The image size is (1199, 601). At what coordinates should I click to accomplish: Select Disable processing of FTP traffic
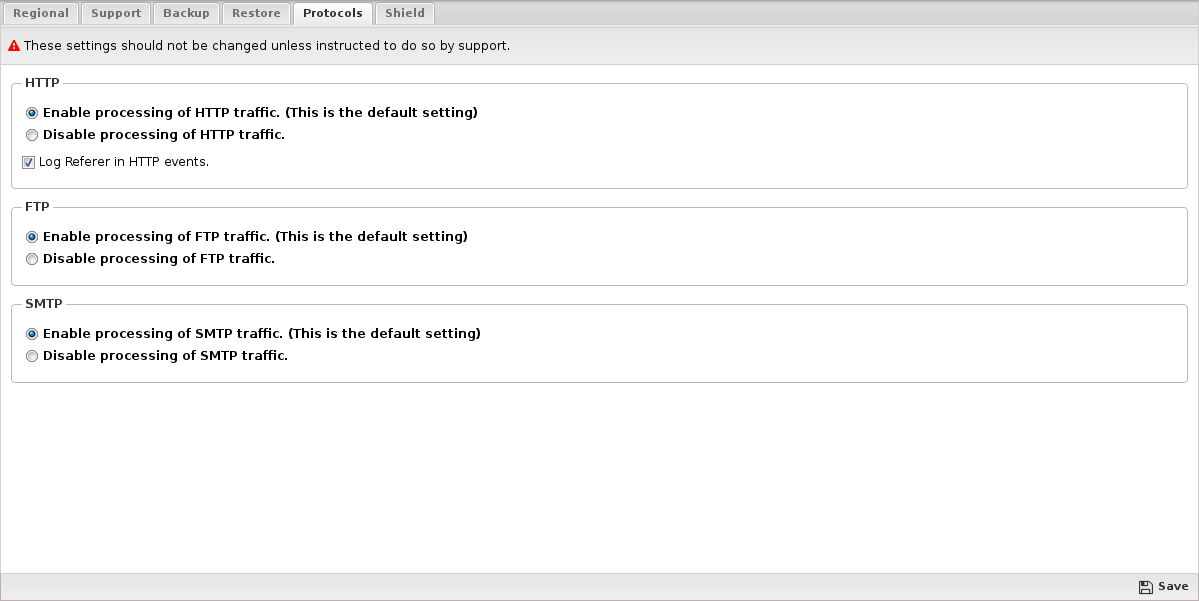coord(31,259)
